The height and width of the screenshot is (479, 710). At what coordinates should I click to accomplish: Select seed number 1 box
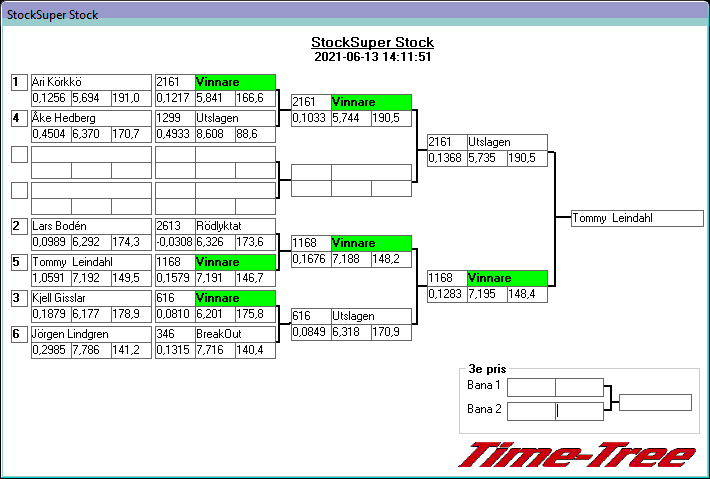19,82
